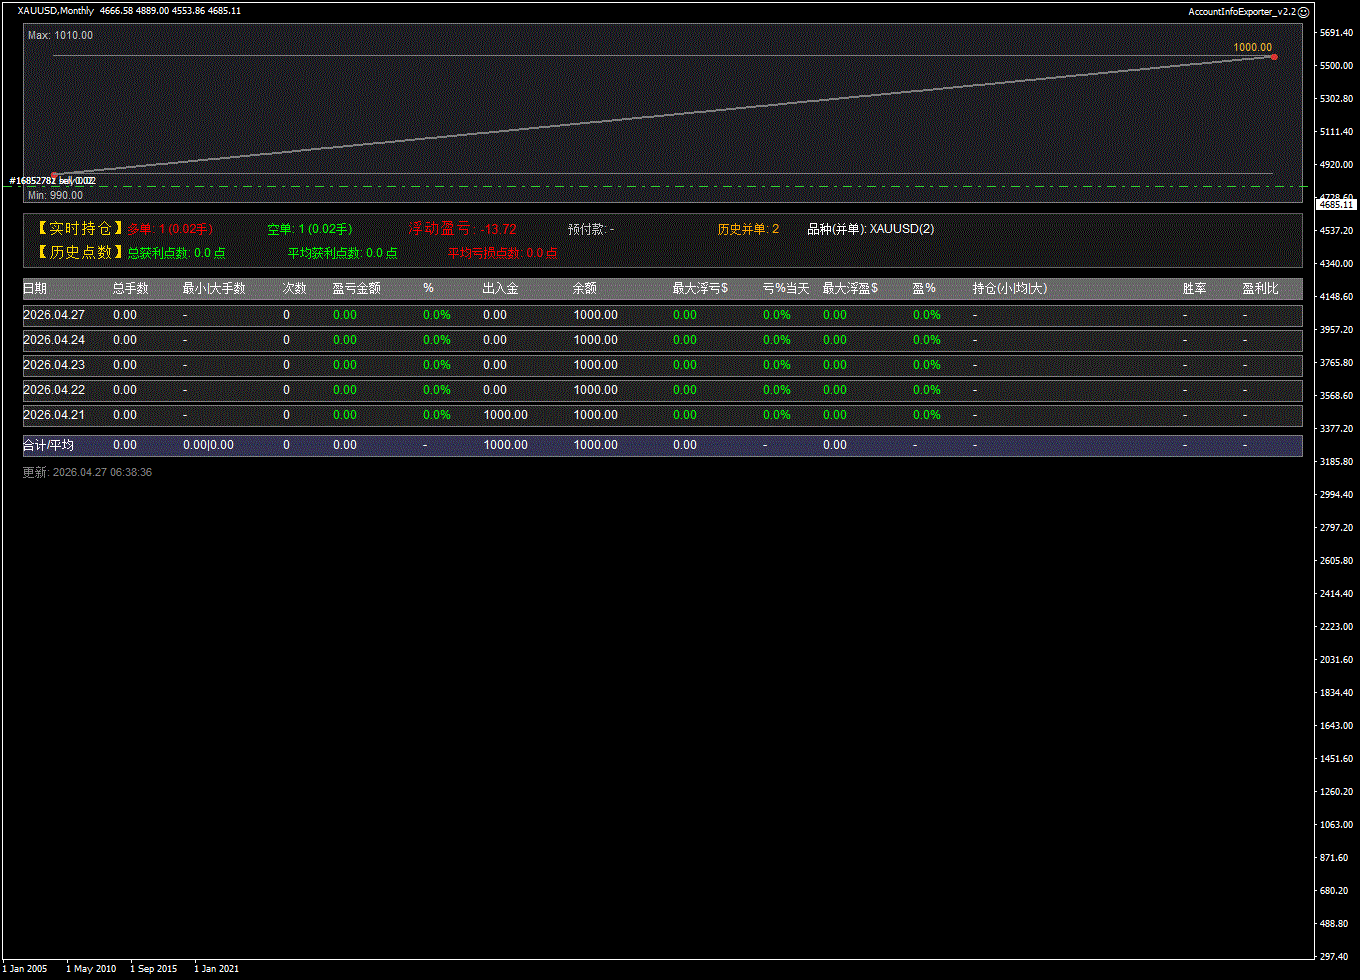Click the 盈亏金额 column header

click(x=356, y=288)
